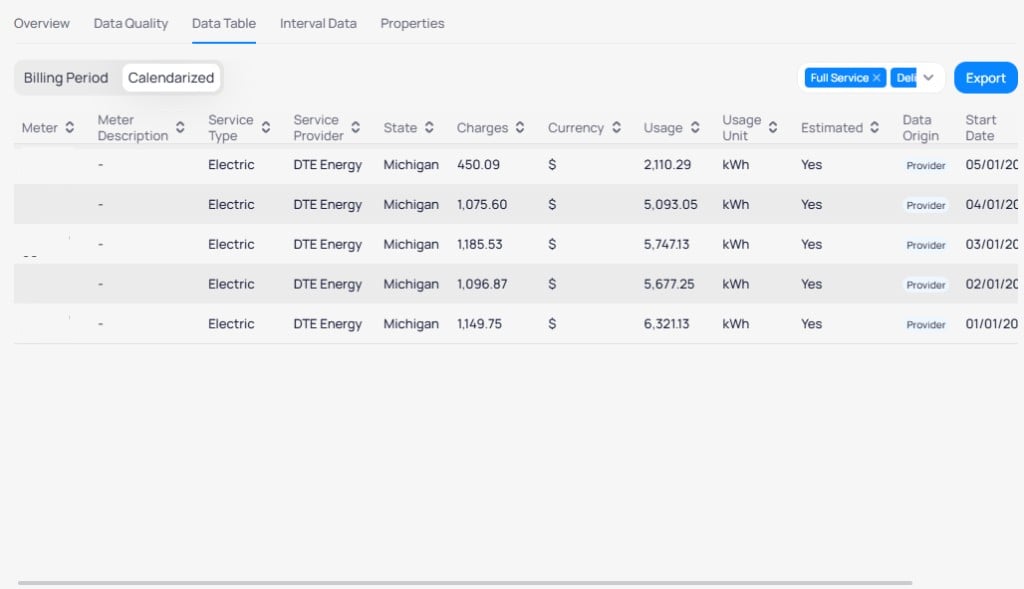Click the 6,321.13 usage cell
The image size is (1024, 589).
(666, 324)
